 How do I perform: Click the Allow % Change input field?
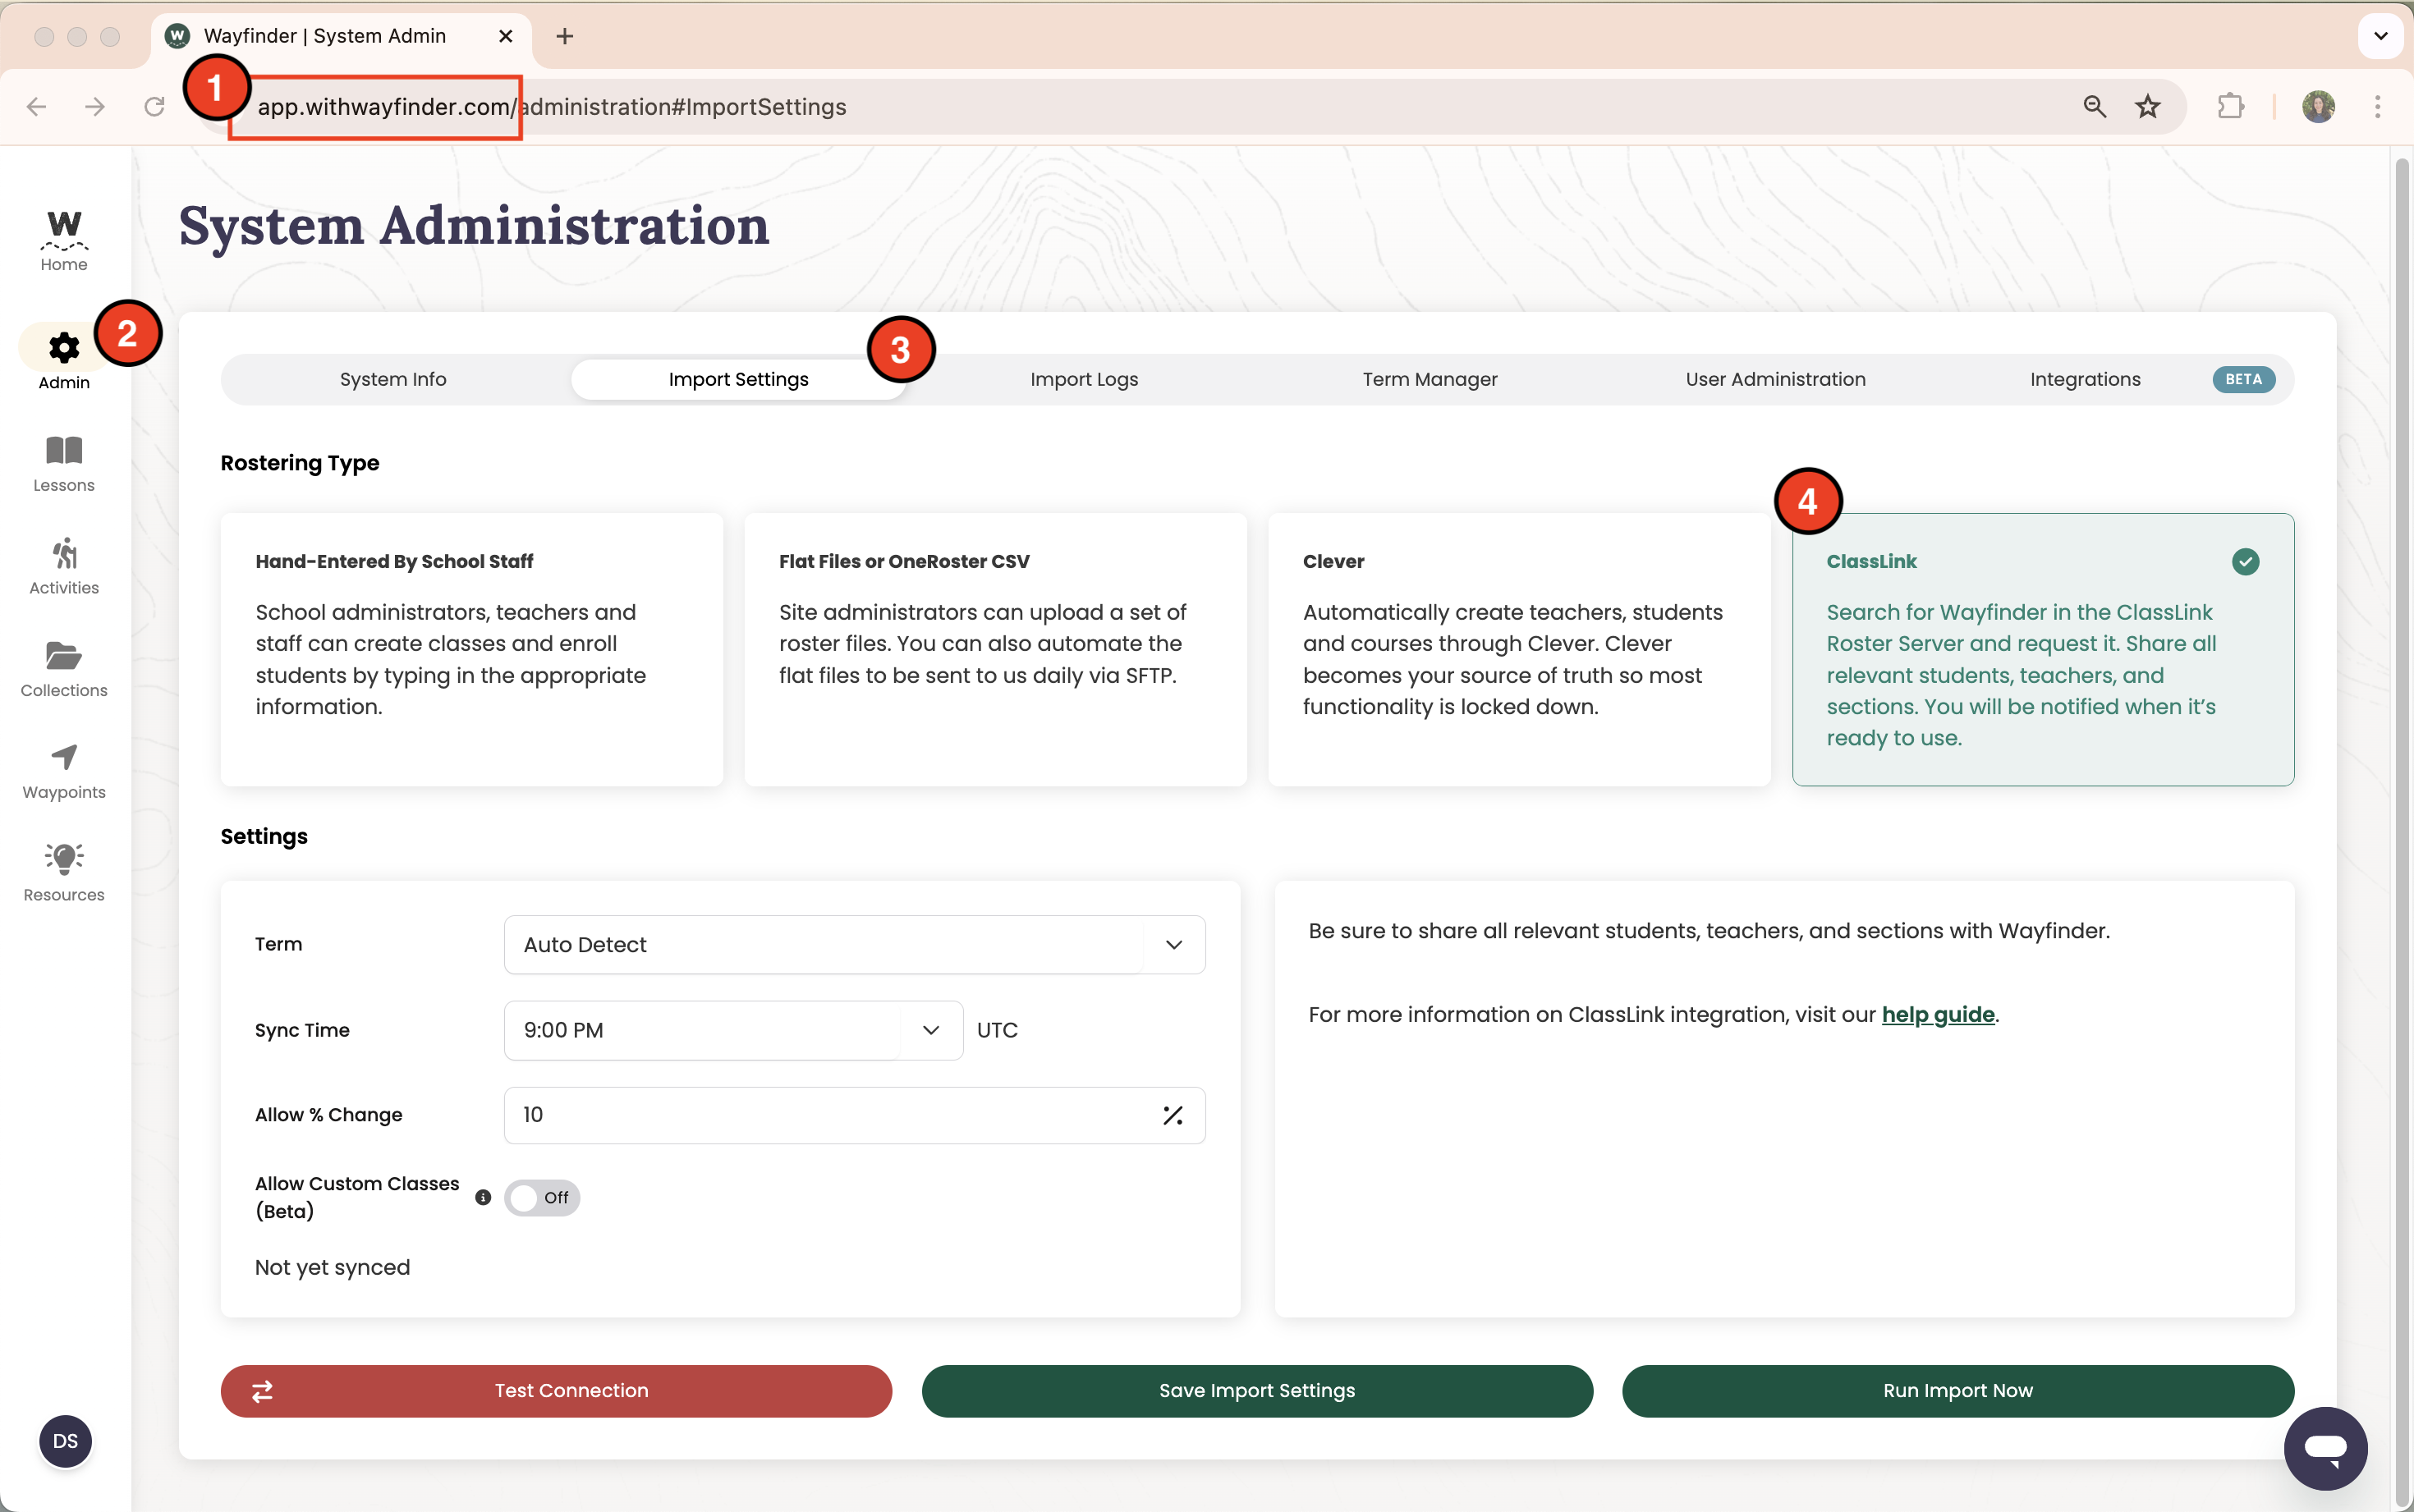pos(830,1115)
